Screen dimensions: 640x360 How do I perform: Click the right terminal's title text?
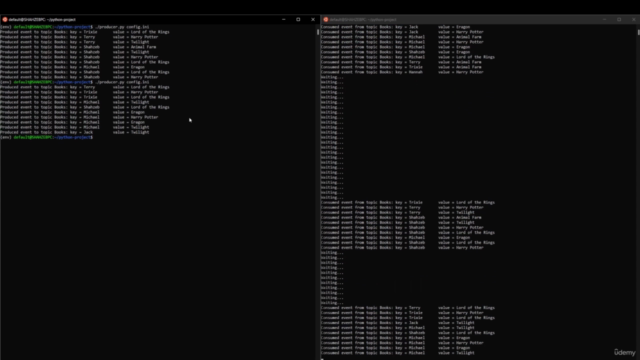363,20
